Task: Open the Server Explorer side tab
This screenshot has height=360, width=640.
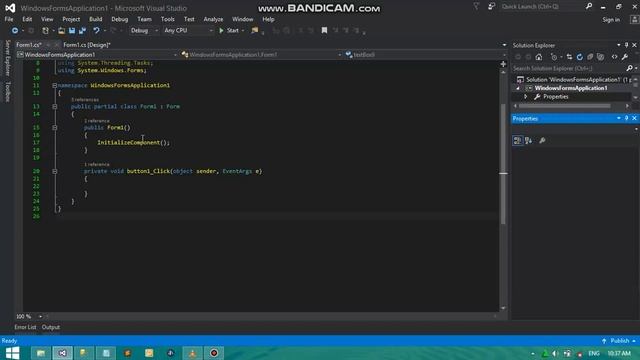Action: (7, 58)
